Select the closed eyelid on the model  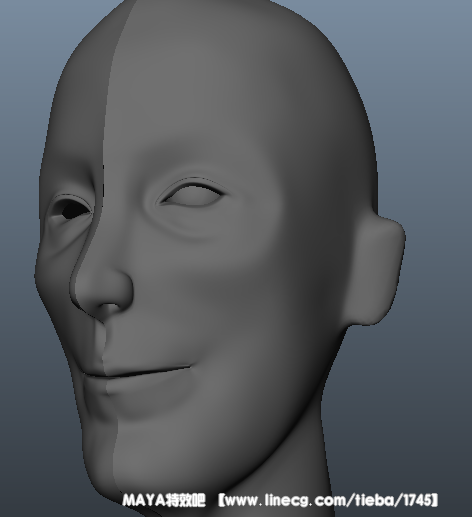(x=192, y=195)
